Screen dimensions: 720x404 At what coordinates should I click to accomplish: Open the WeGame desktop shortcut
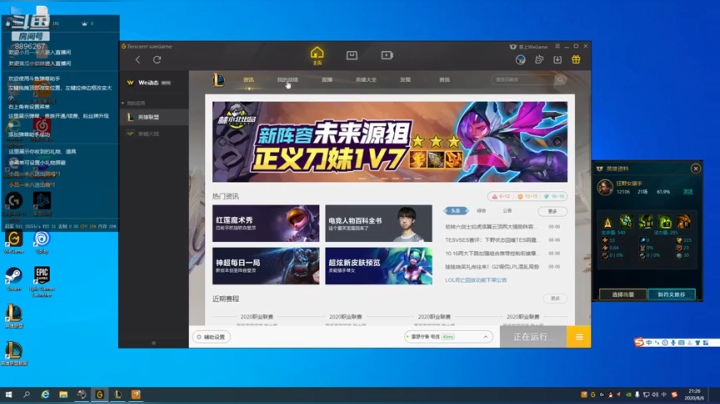(x=14, y=242)
